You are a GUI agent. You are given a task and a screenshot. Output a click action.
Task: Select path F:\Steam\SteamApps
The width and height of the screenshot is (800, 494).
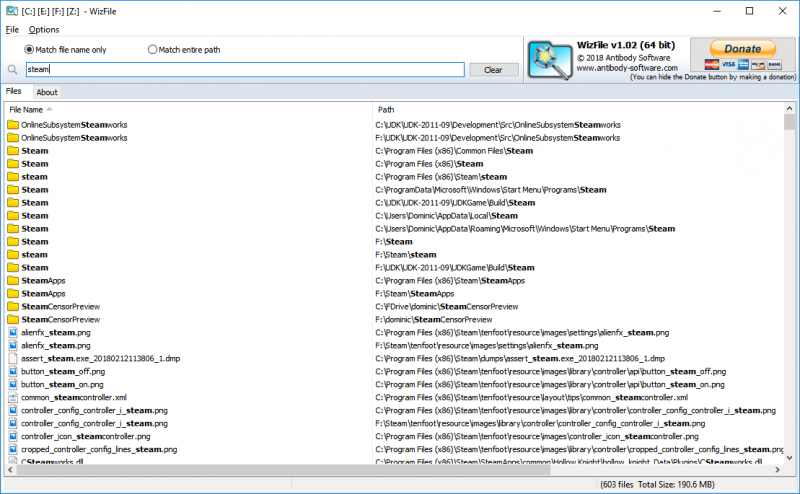tap(414, 293)
